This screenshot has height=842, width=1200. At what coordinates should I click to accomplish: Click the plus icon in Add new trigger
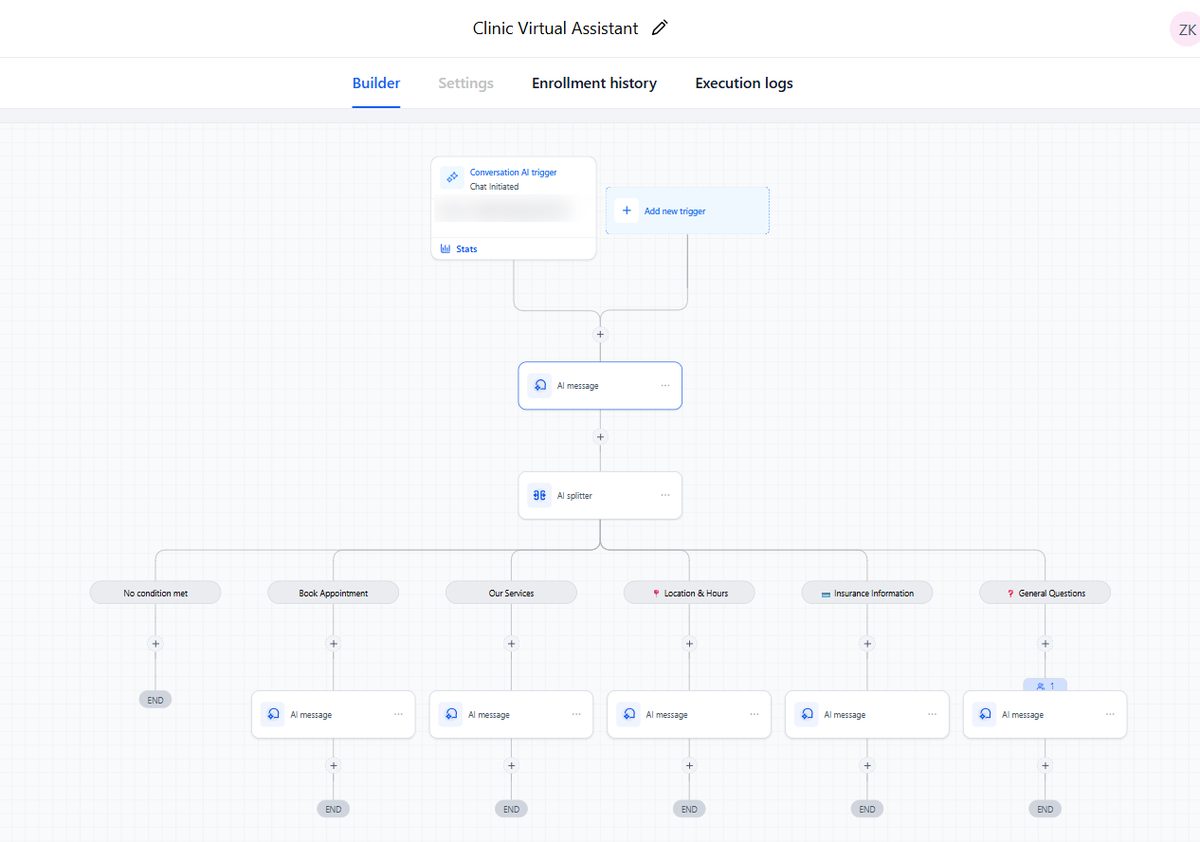[627, 211]
